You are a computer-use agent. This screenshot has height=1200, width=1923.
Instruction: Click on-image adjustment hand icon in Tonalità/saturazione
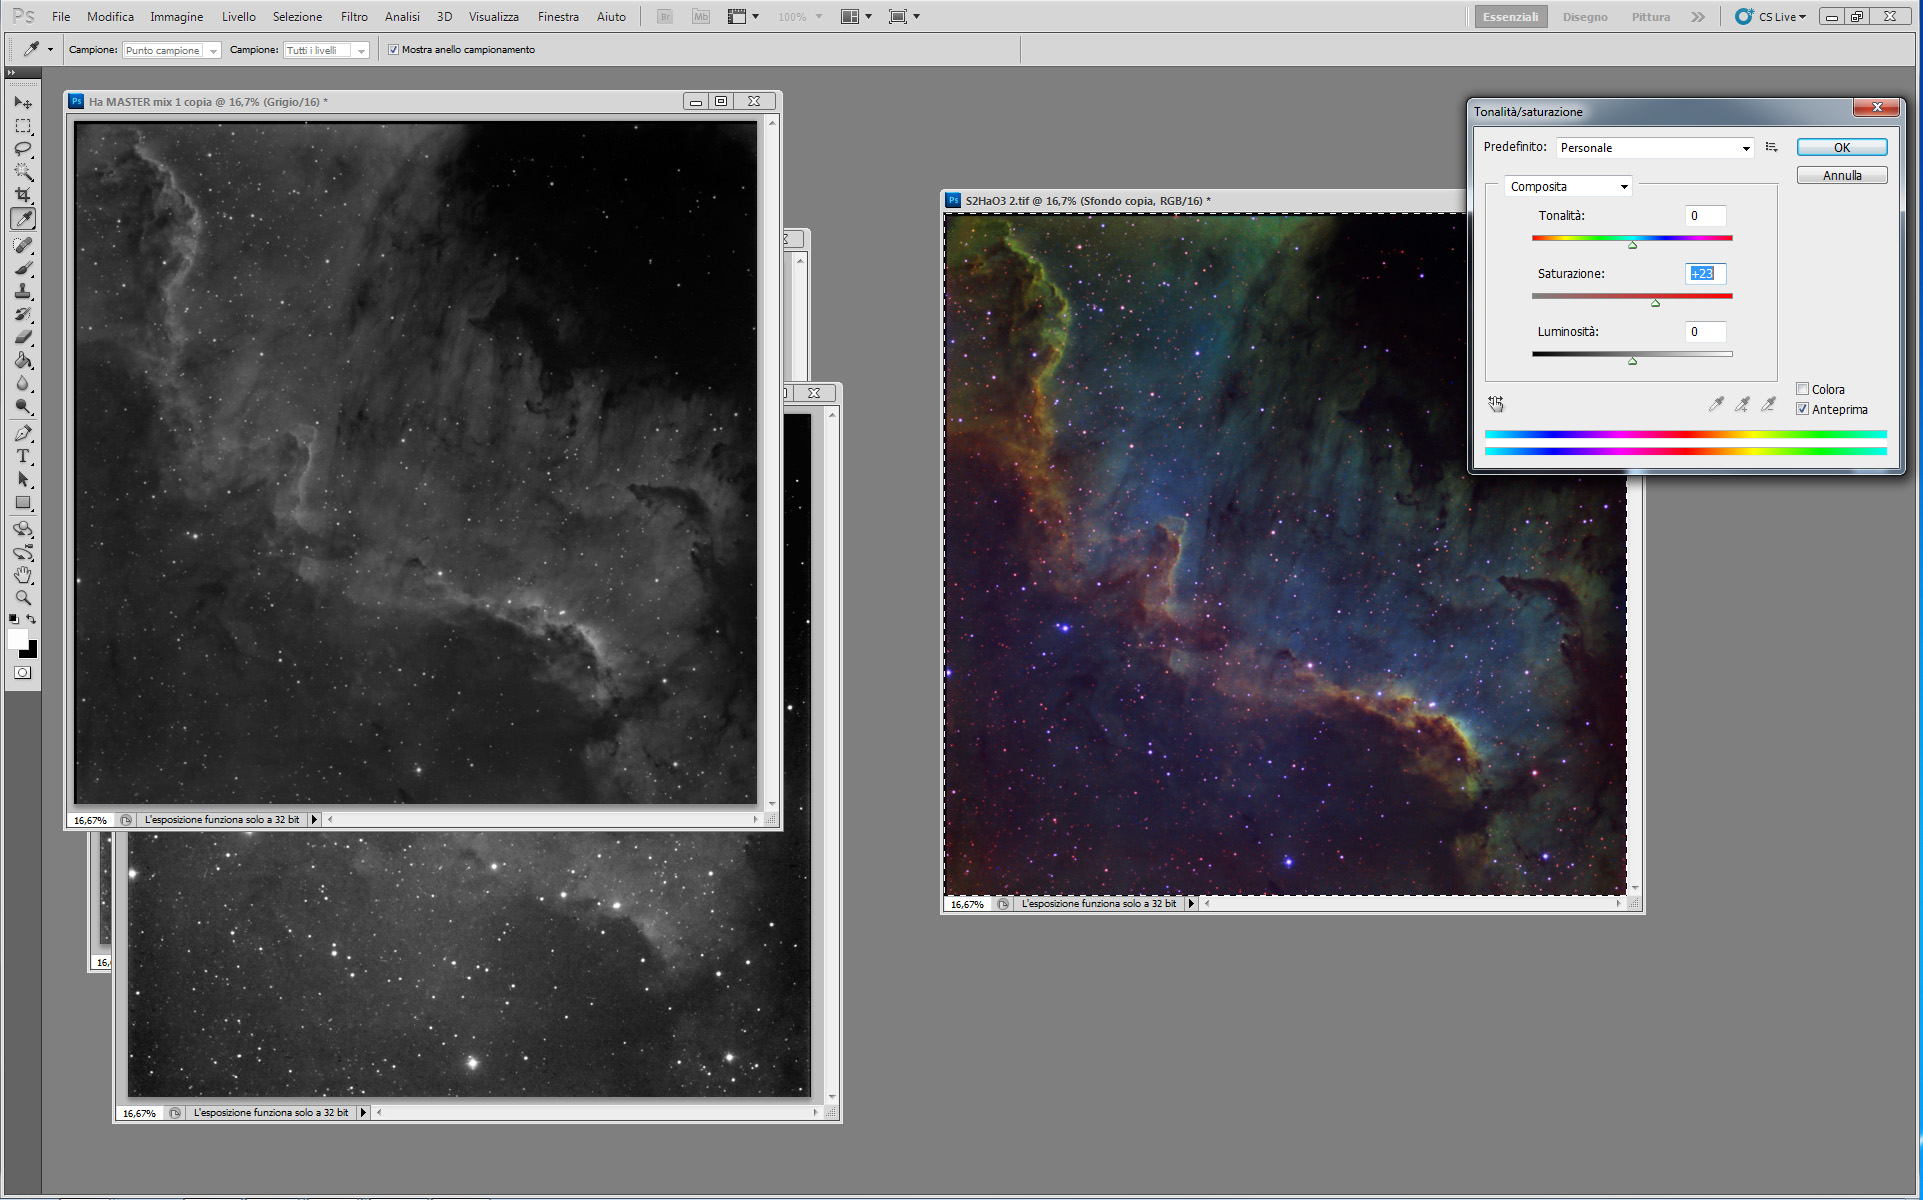point(1496,404)
